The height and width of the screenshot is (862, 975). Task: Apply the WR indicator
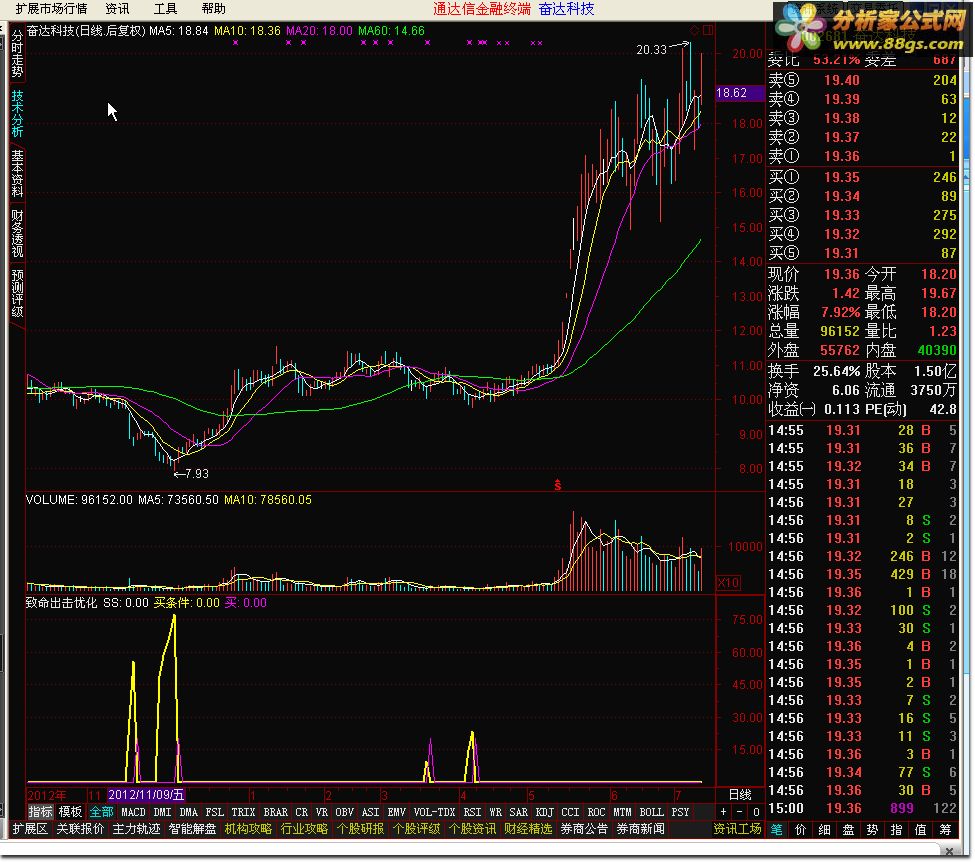(496, 812)
